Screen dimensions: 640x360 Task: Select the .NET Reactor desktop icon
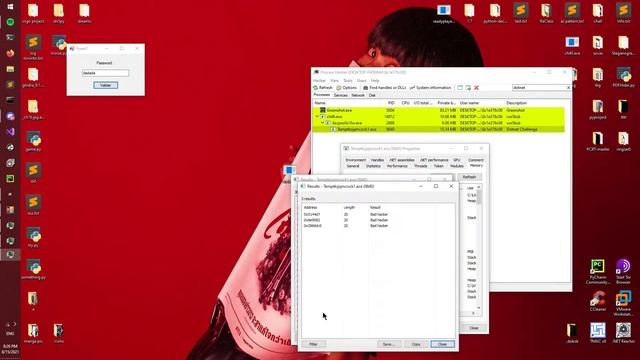coord(623,333)
